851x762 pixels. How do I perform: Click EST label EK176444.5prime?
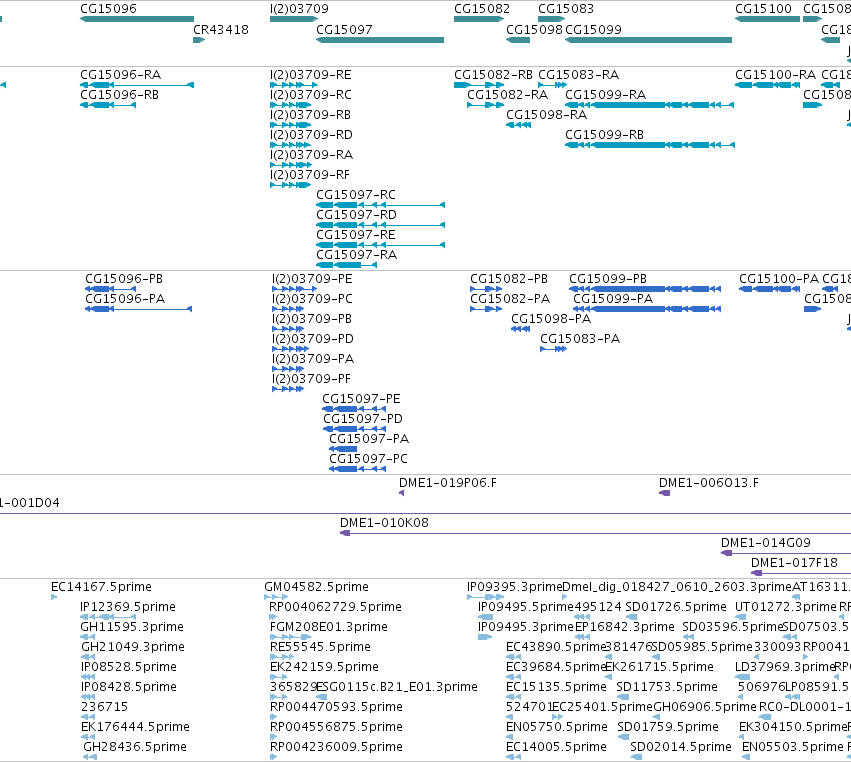pyautogui.click(x=136, y=727)
